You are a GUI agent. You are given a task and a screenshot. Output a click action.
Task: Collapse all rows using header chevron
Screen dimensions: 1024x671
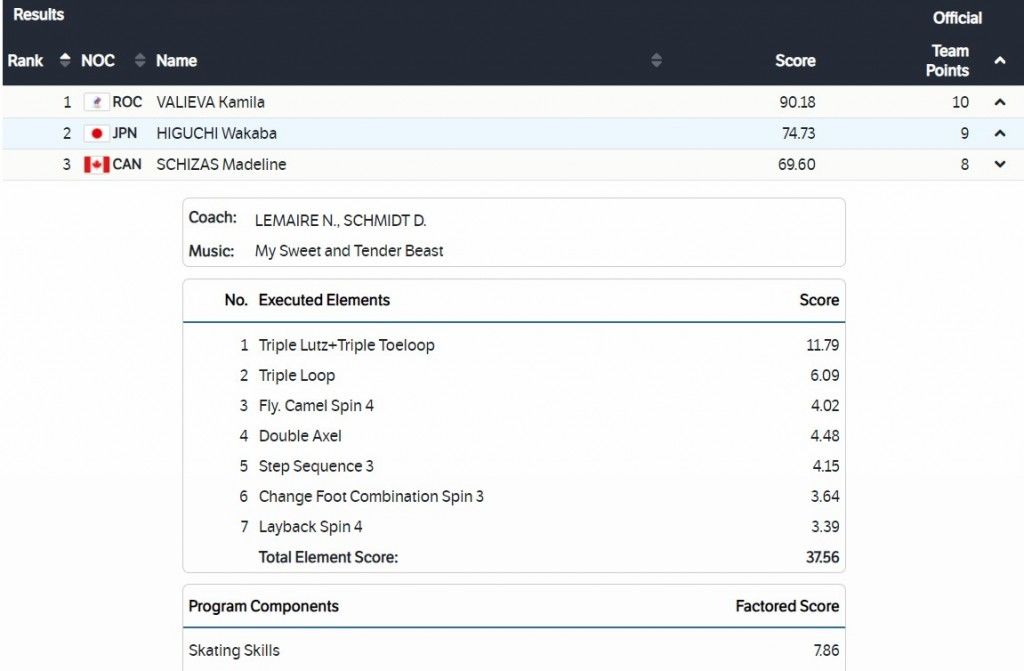click(x=1000, y=61)
